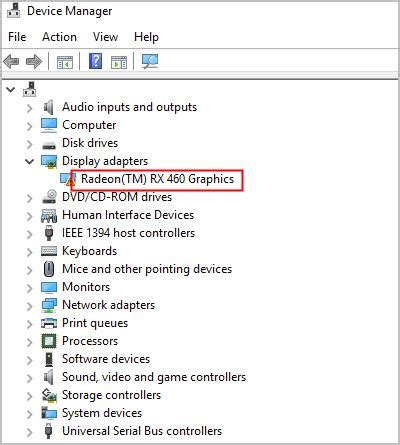This screenshot has height=445, width=400.
Task: Scan for hardware changes monitor icon
Action: [150, 61]
